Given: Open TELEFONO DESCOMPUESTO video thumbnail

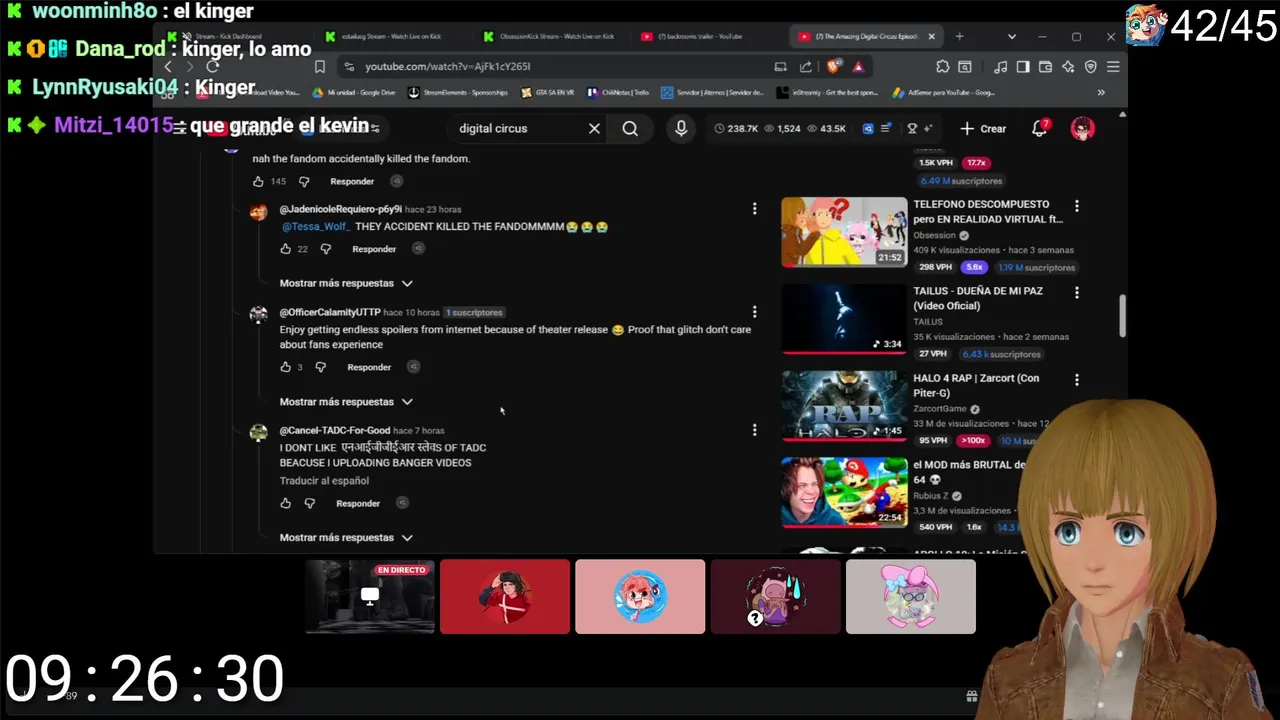Looking at the screenshot, I should 844,232.
